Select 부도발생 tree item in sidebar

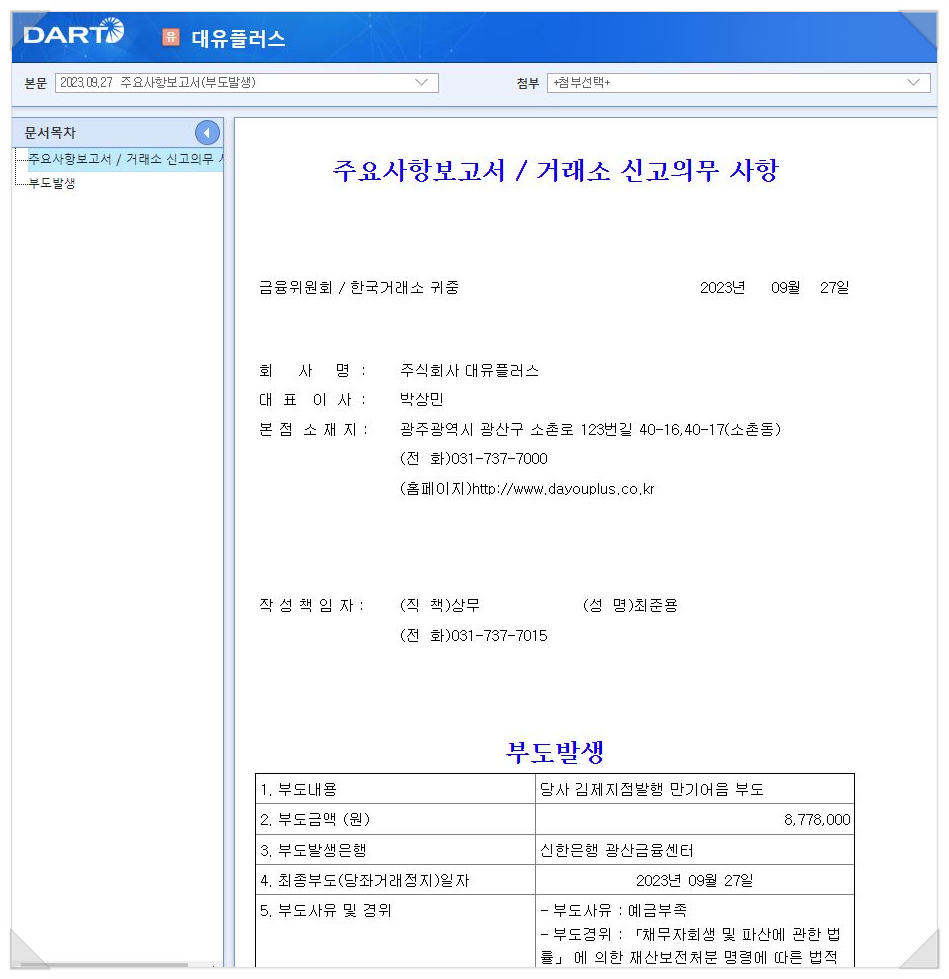click(52, 183)
